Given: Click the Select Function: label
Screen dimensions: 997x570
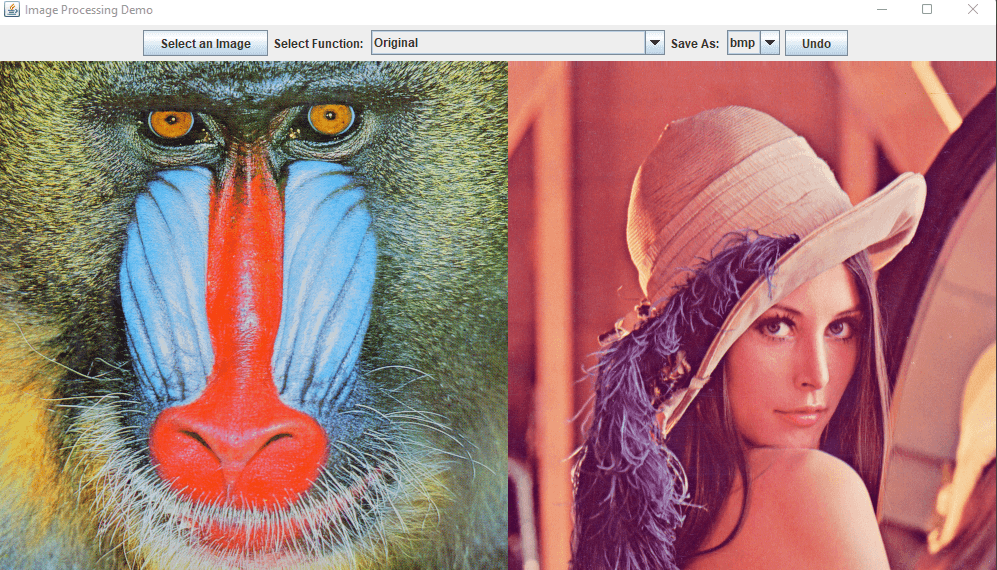Looking at the screenshot, I should pos(319,43).
